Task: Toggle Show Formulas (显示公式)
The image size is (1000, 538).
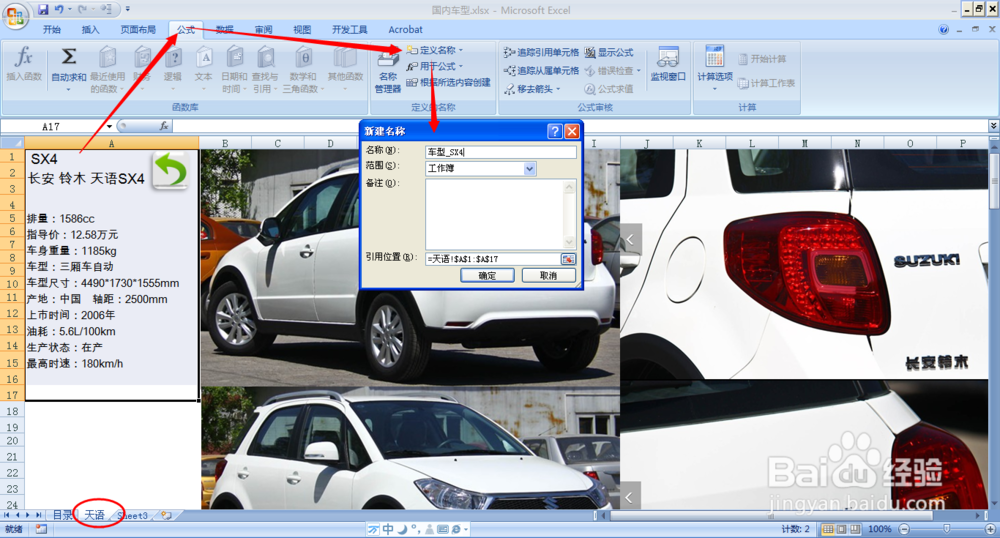Action: click(x=609, y=52)
